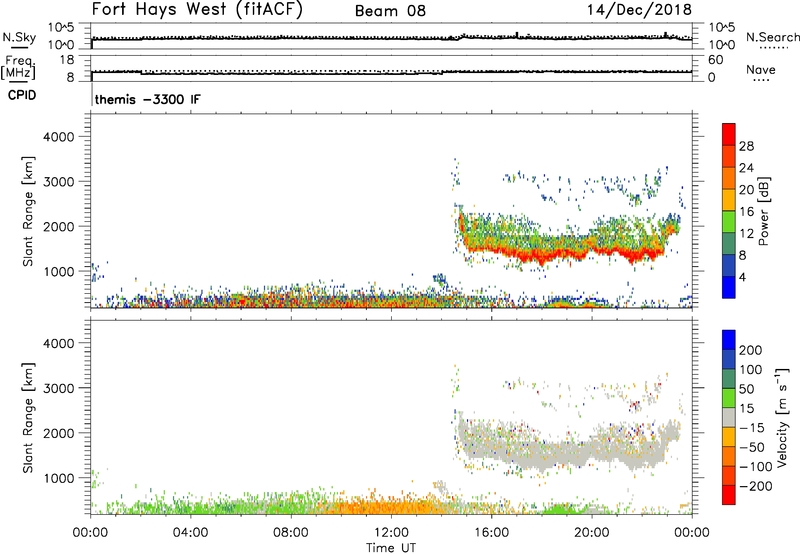Screen dimensions: 800x554
Task: Click the "Velocity [m s-1]" color bar title
Action: 783,417
